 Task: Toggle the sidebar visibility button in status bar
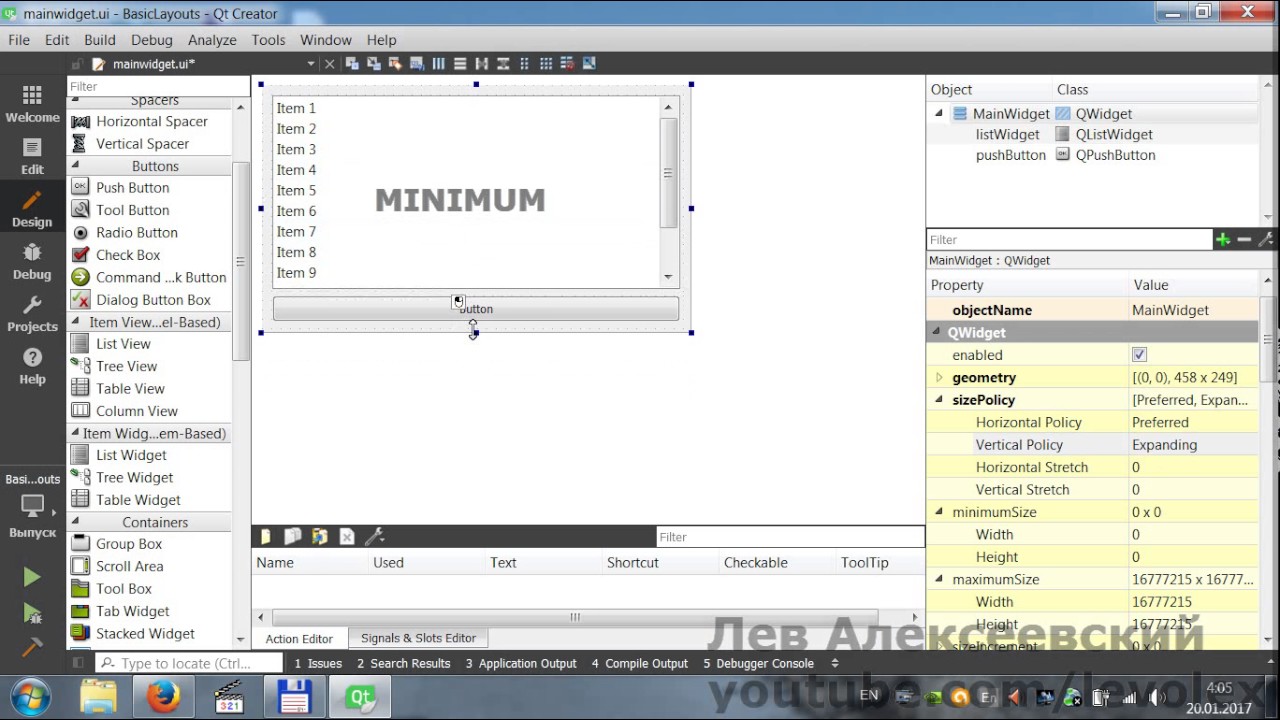point(78,663)
